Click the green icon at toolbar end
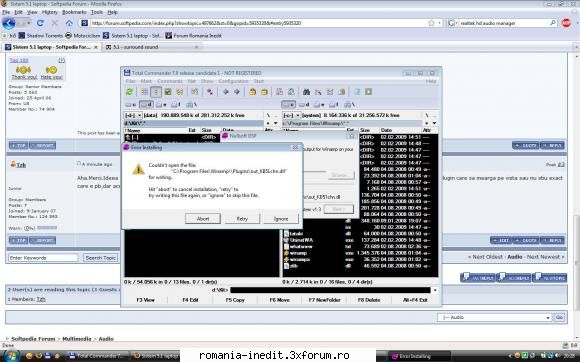The image size is (580, 362). click(368, 92)
